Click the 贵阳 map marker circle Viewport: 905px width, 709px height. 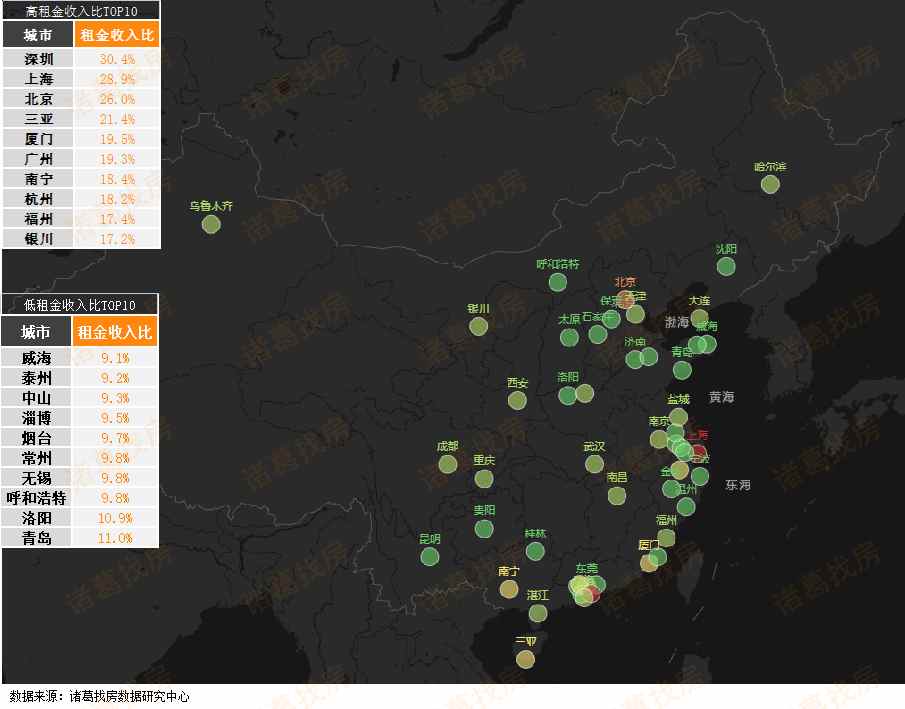click(x=484, y=528)
